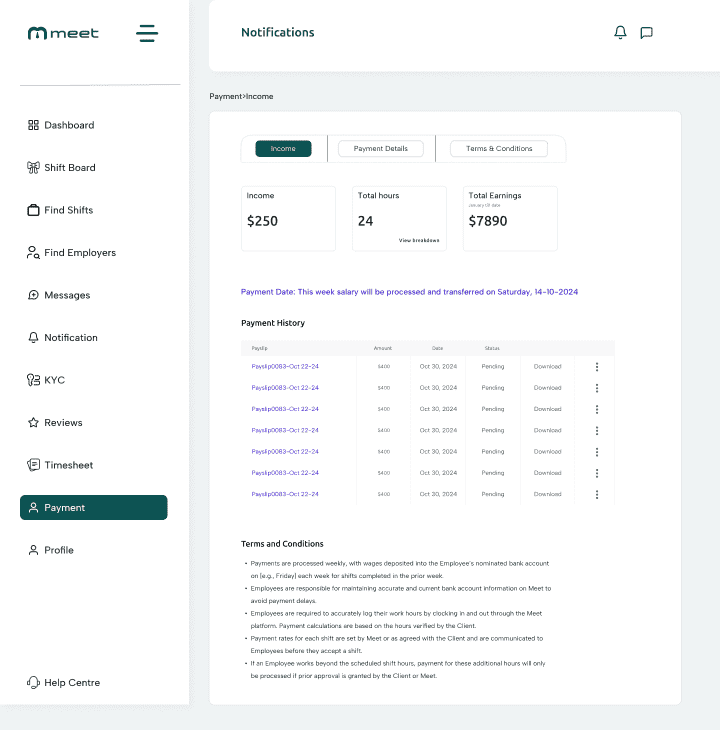Open the chat message icon in header
The height and width of the screenshot is (730, 720).
pyautogui.click(x=646, y=33)
